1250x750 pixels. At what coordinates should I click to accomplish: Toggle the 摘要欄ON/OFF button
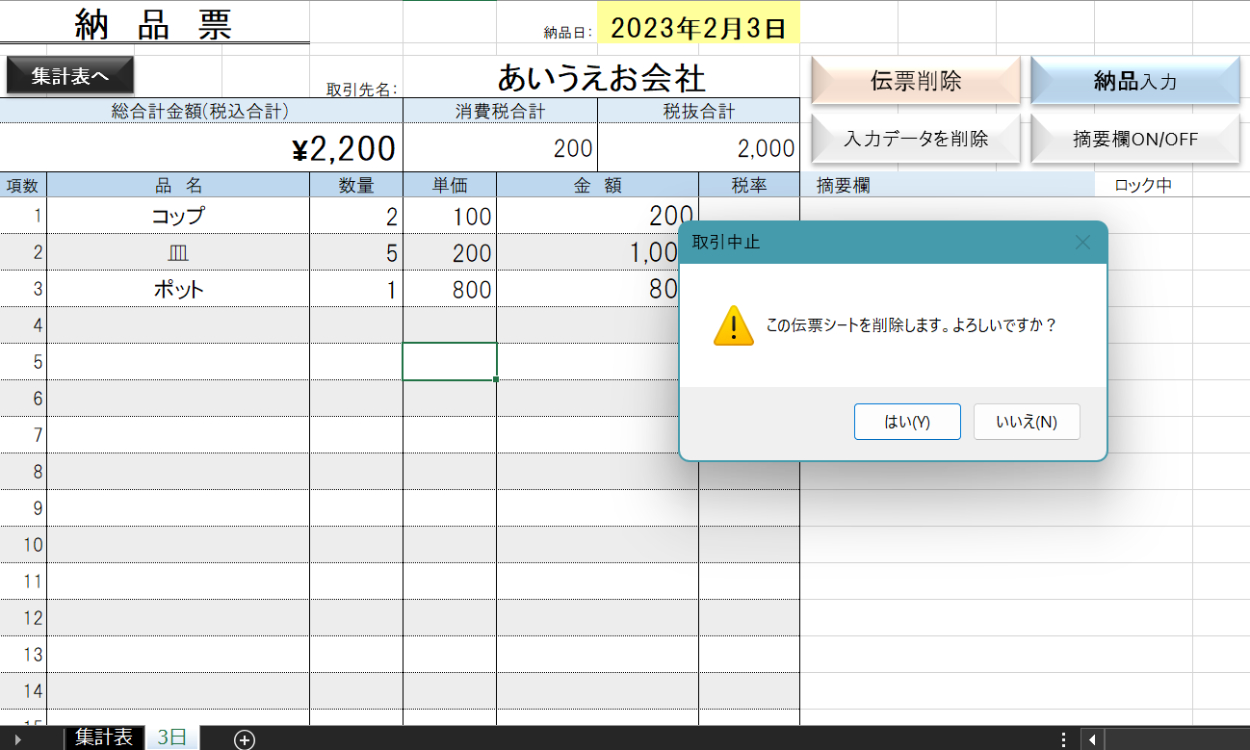[1135, 139]
